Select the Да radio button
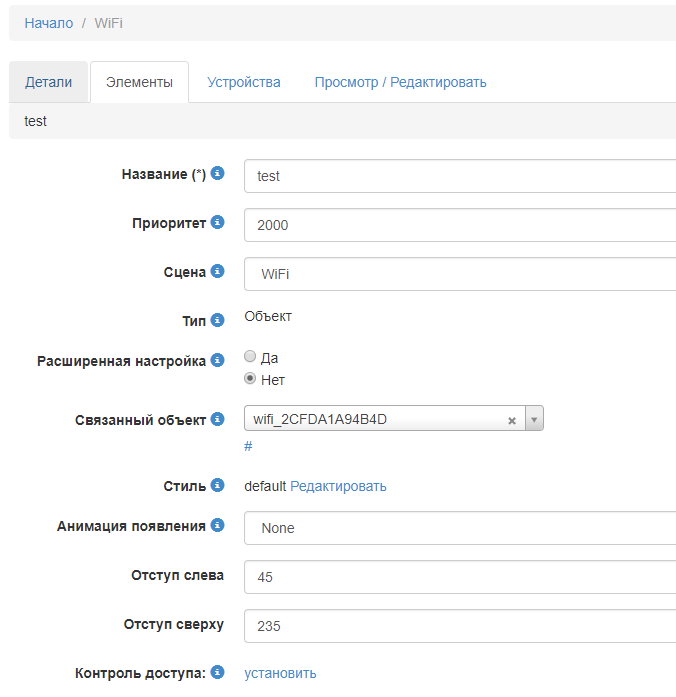 pos(251,357)
